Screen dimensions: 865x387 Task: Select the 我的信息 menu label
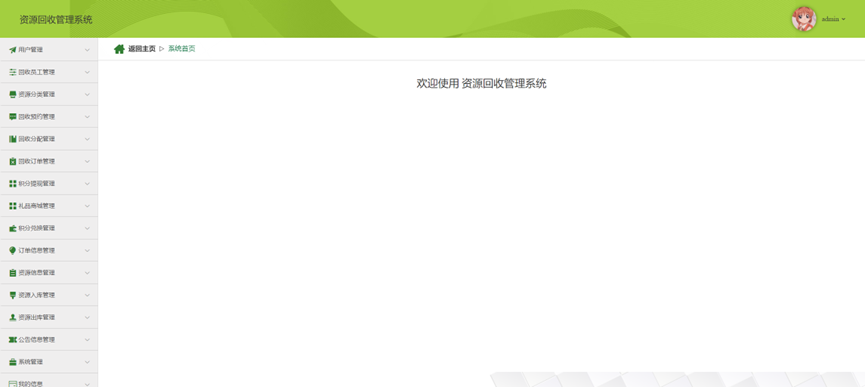pos(30,384)
